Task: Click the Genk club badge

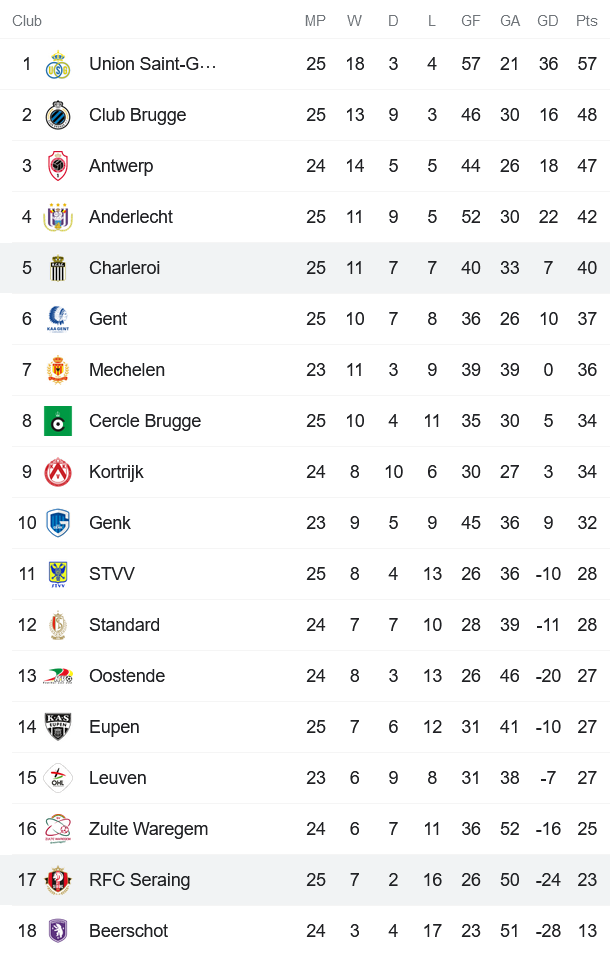Action: coord(58,522)
